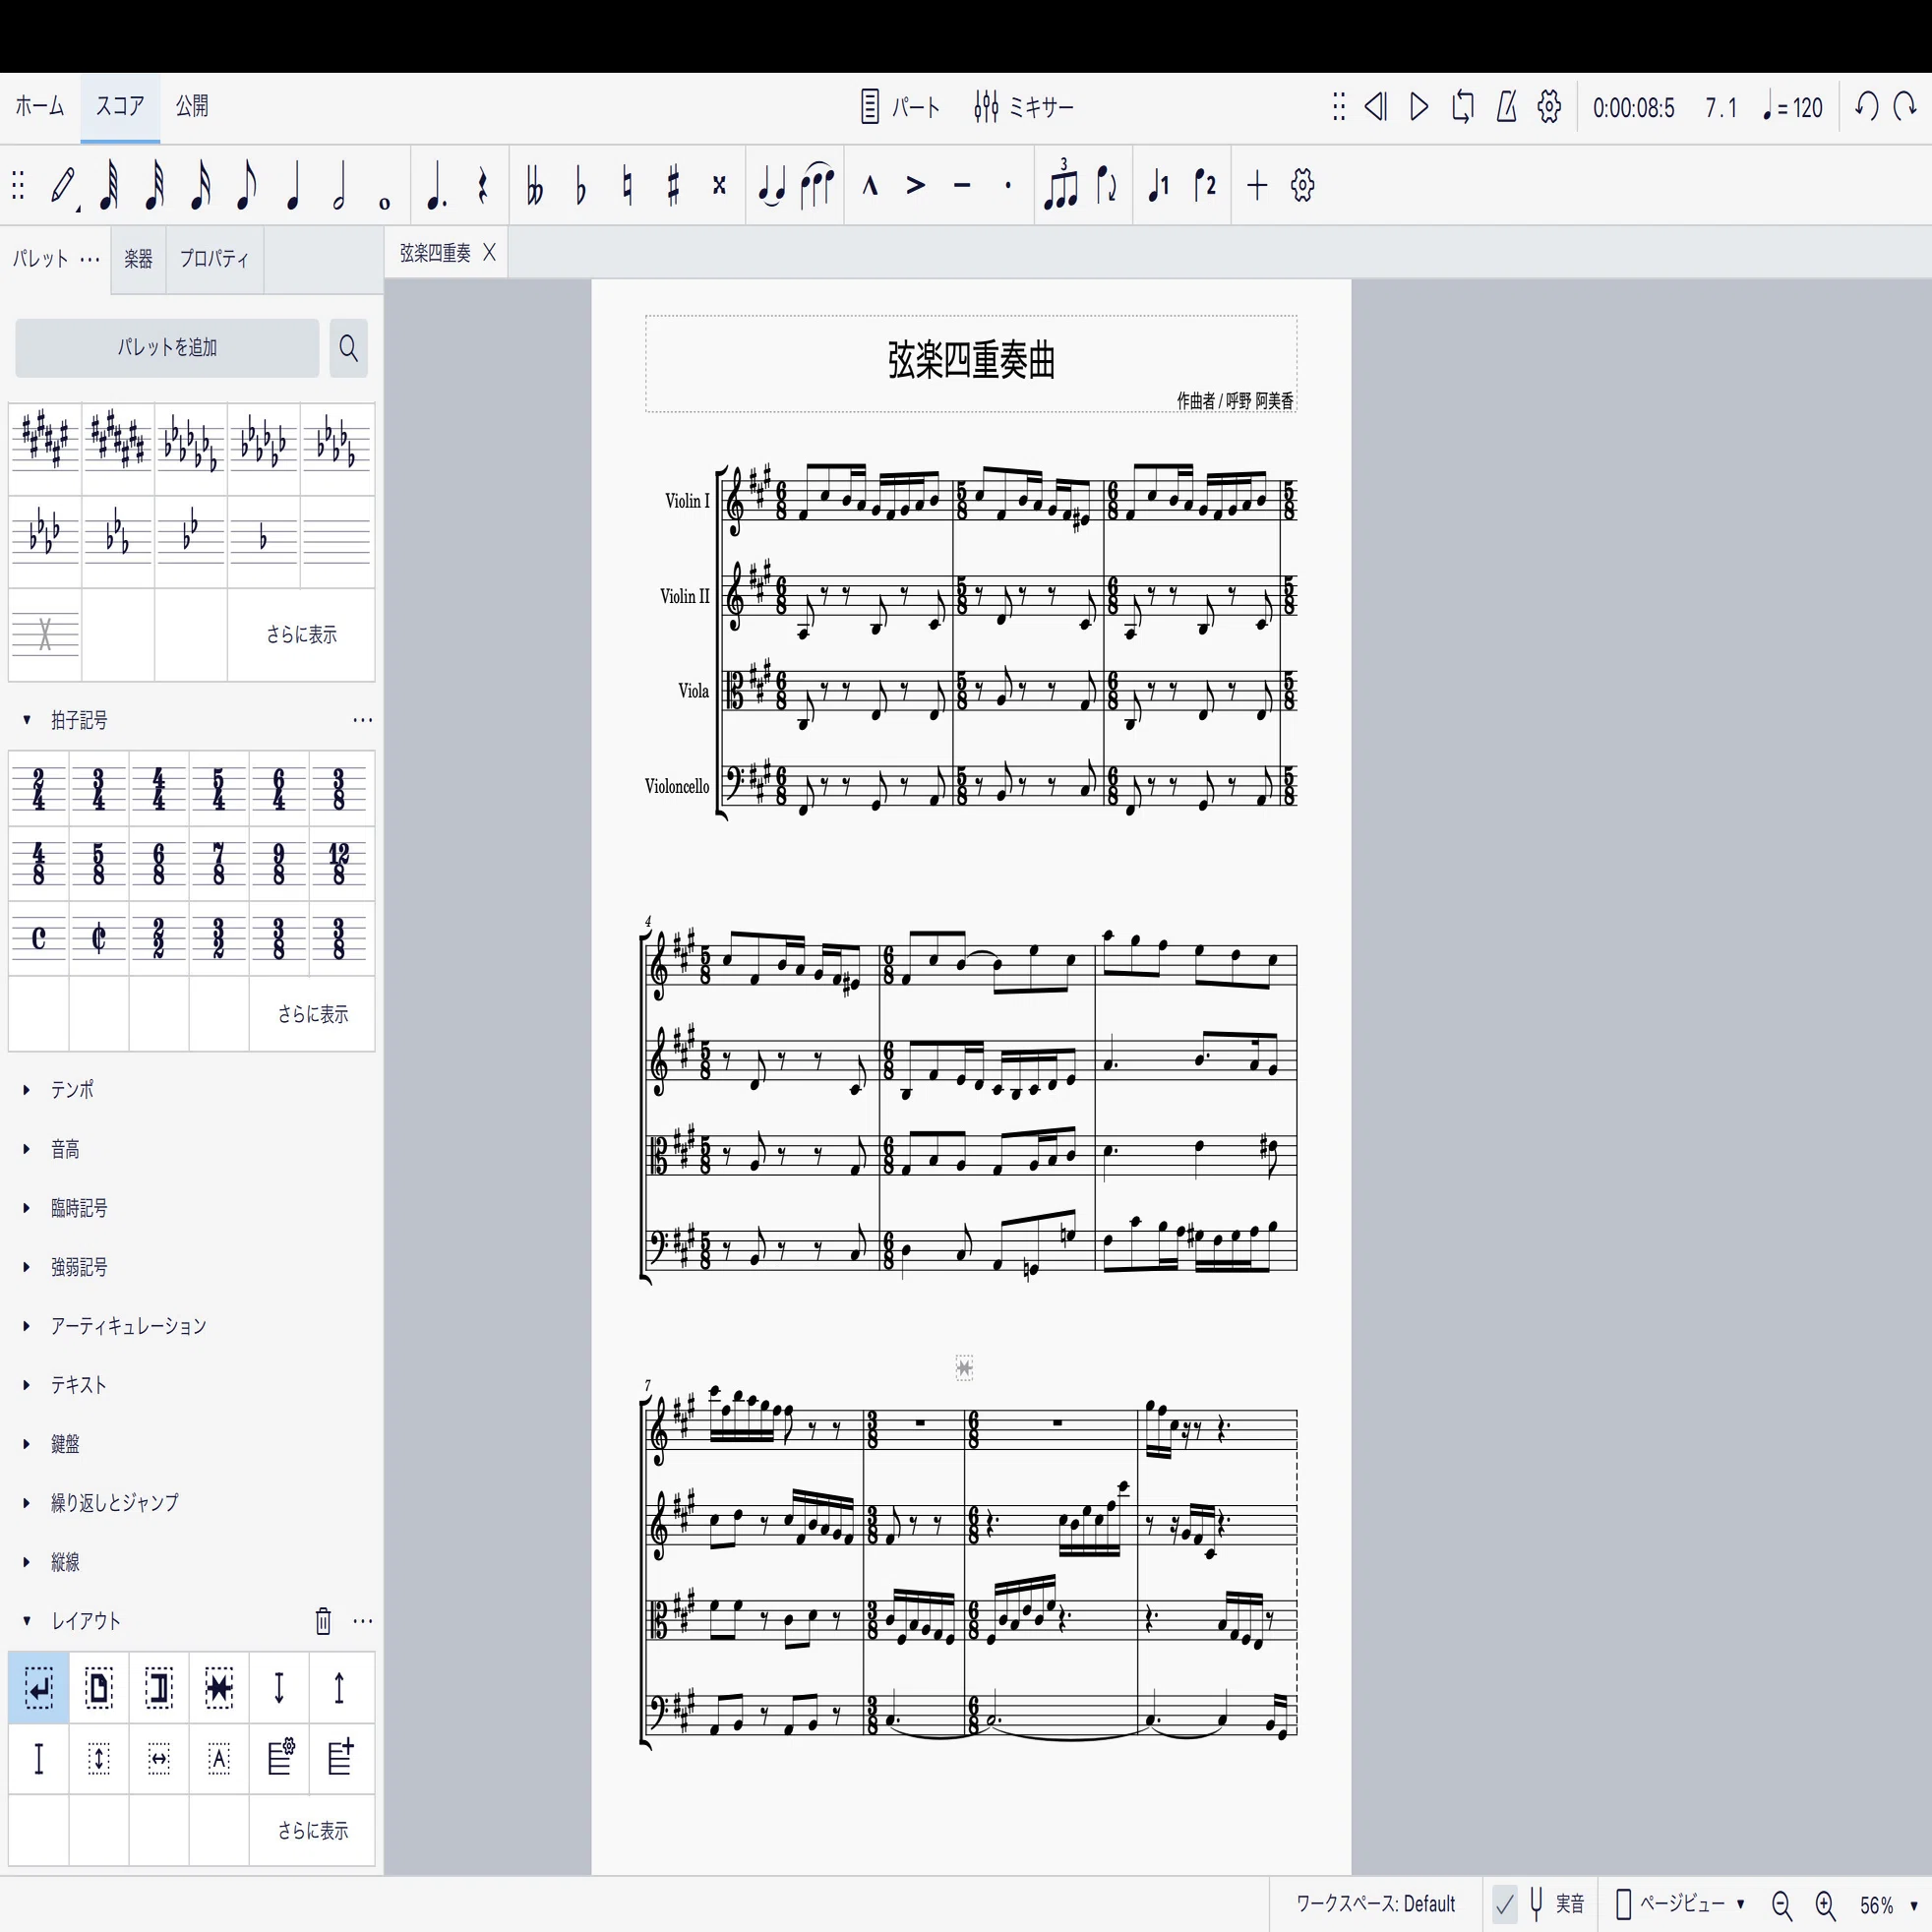Screen dimensions: 1932x1932
Task: Select the quarter note duration
Action: [x=293, y=186]
